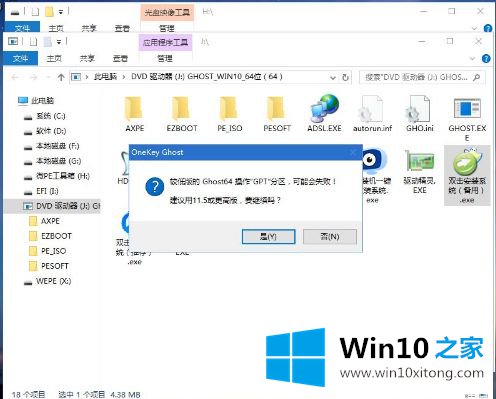Close the OneKey Ghost dialog
This screenshot has height=399, width=496.
click(353, 153)
